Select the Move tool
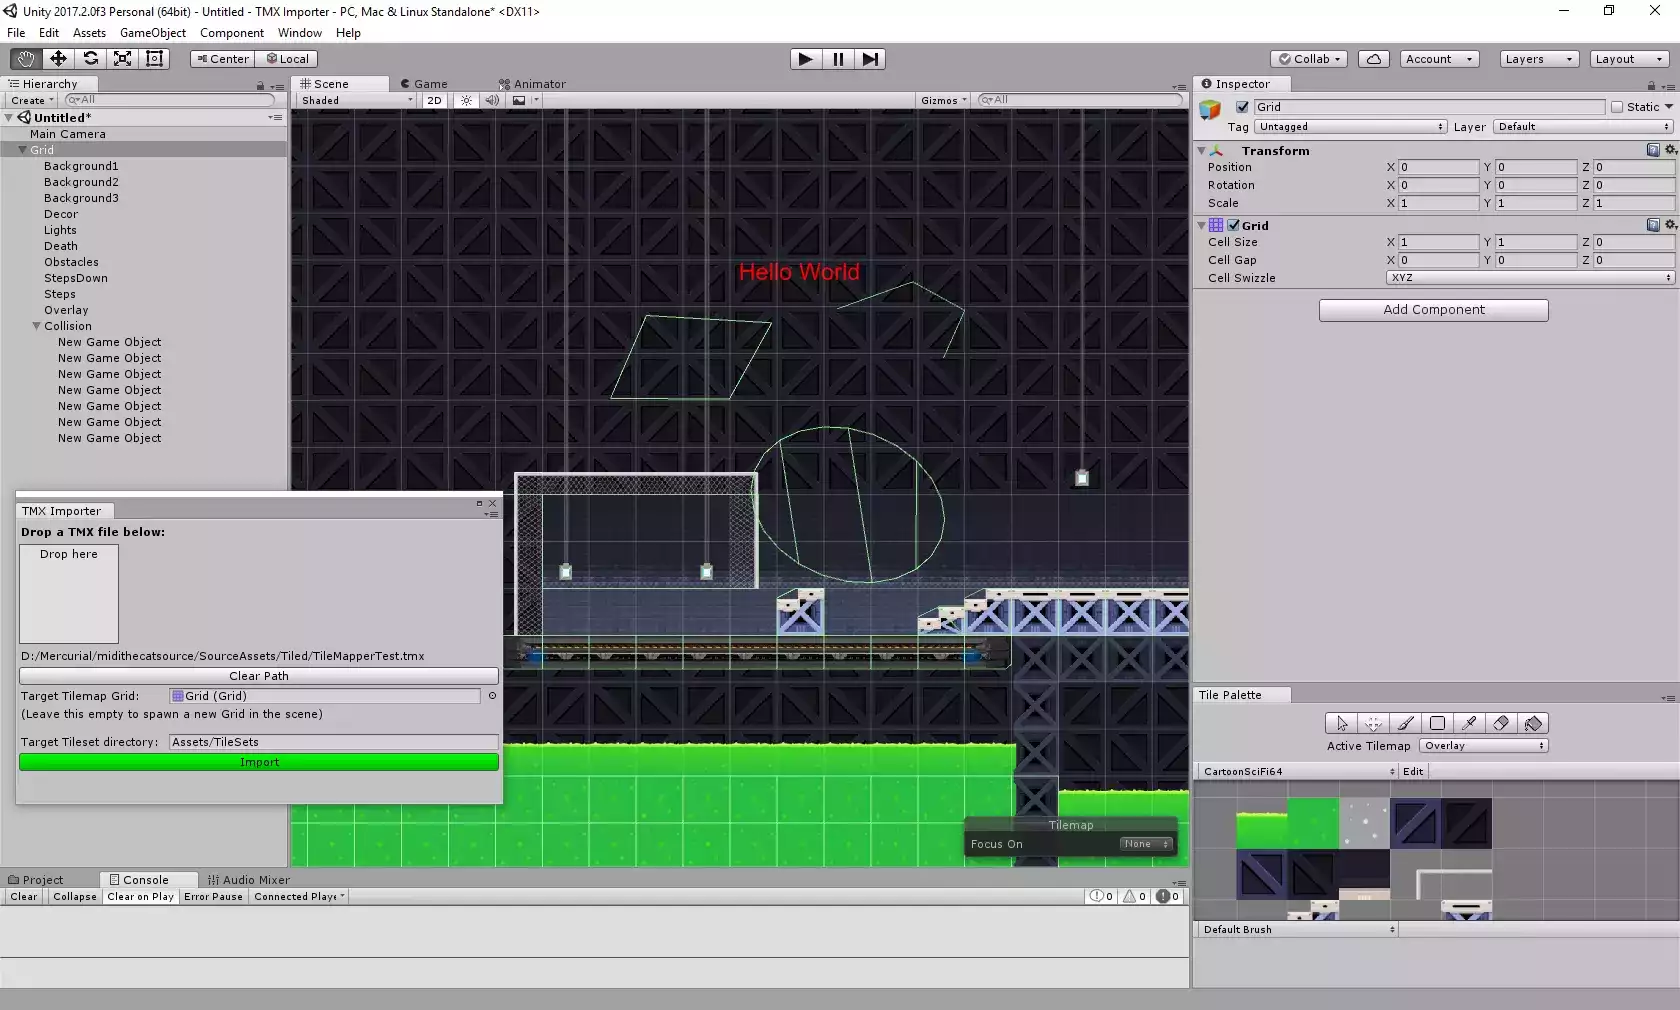 click(x=58, y=59)
